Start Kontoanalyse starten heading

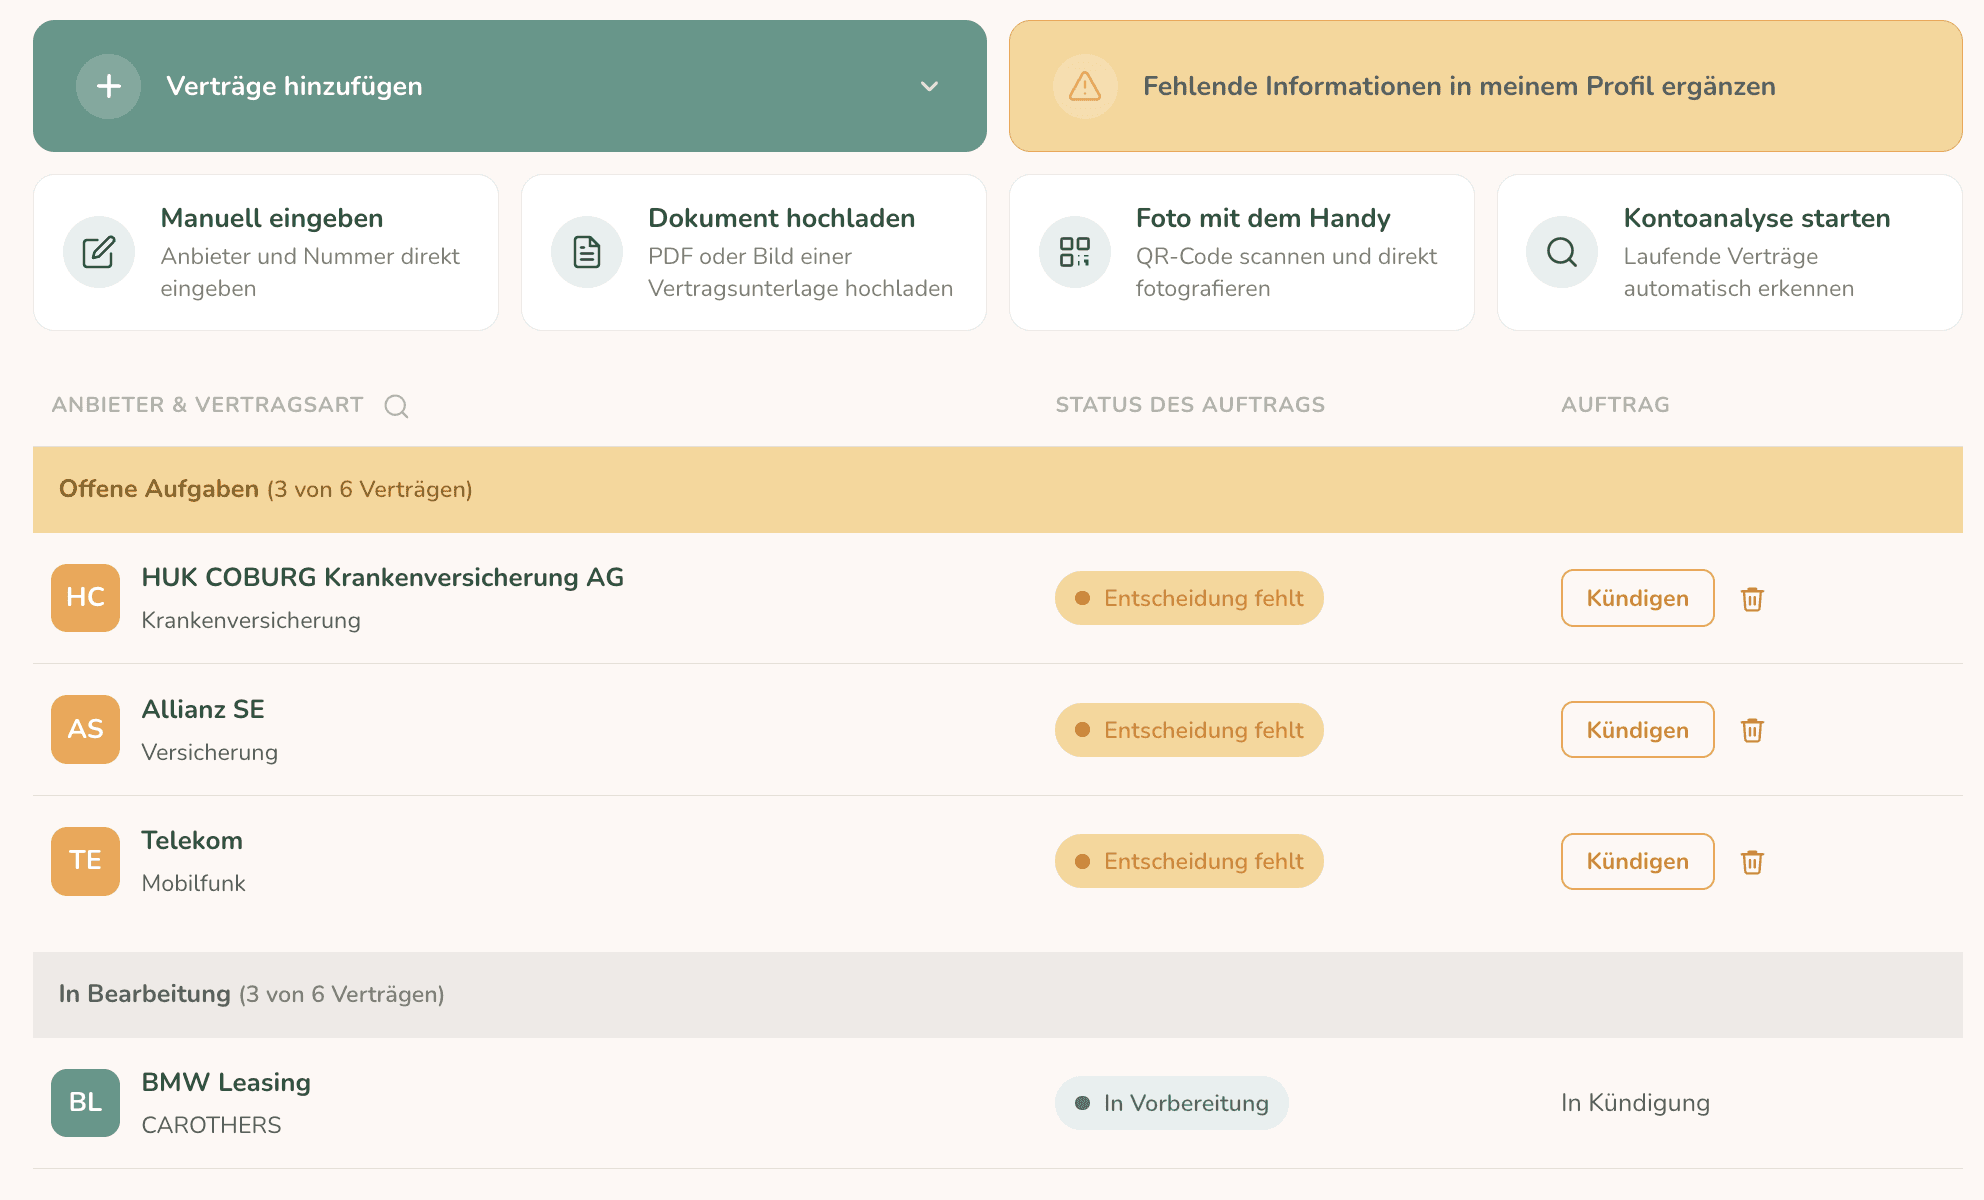pos(1757,218)
